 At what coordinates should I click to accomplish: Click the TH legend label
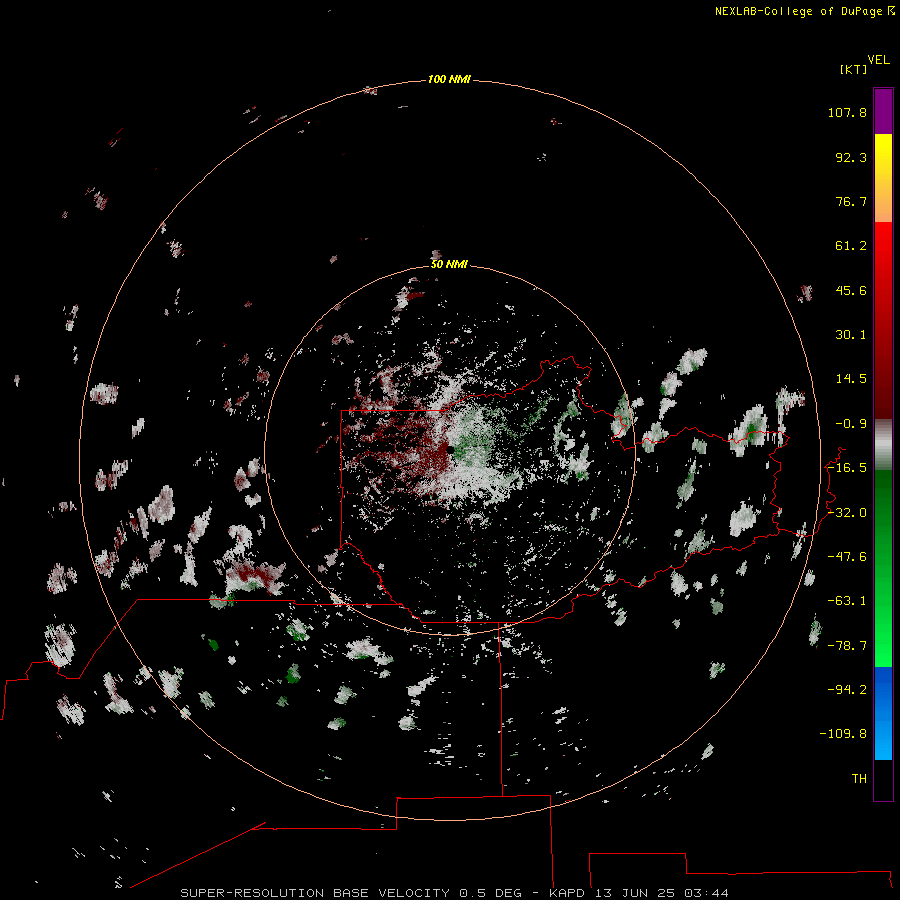tap(859, 779)
